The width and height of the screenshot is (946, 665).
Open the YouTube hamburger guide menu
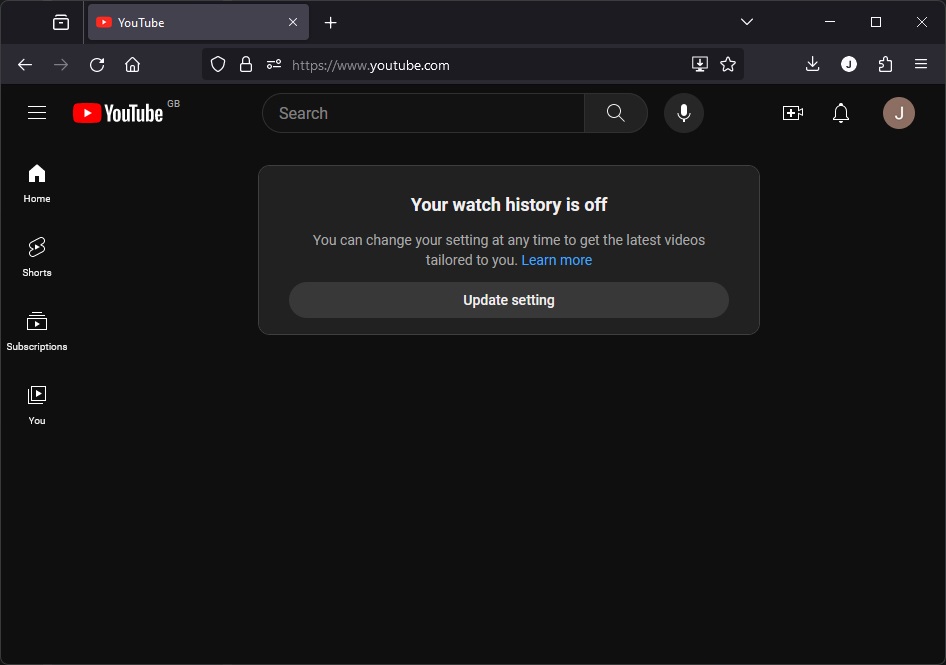click(x=37, y=113)
